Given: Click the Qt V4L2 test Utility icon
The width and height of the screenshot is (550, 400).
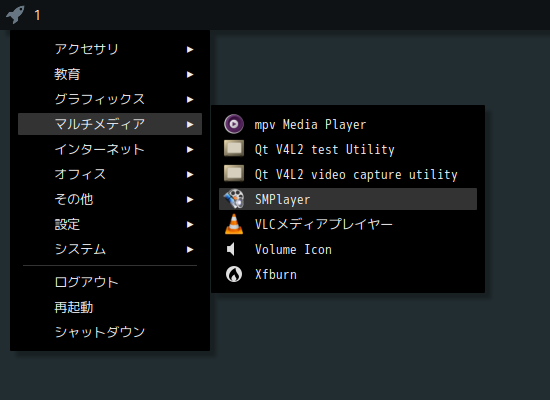Looking at the screenshot, I should tap(234, 149).
